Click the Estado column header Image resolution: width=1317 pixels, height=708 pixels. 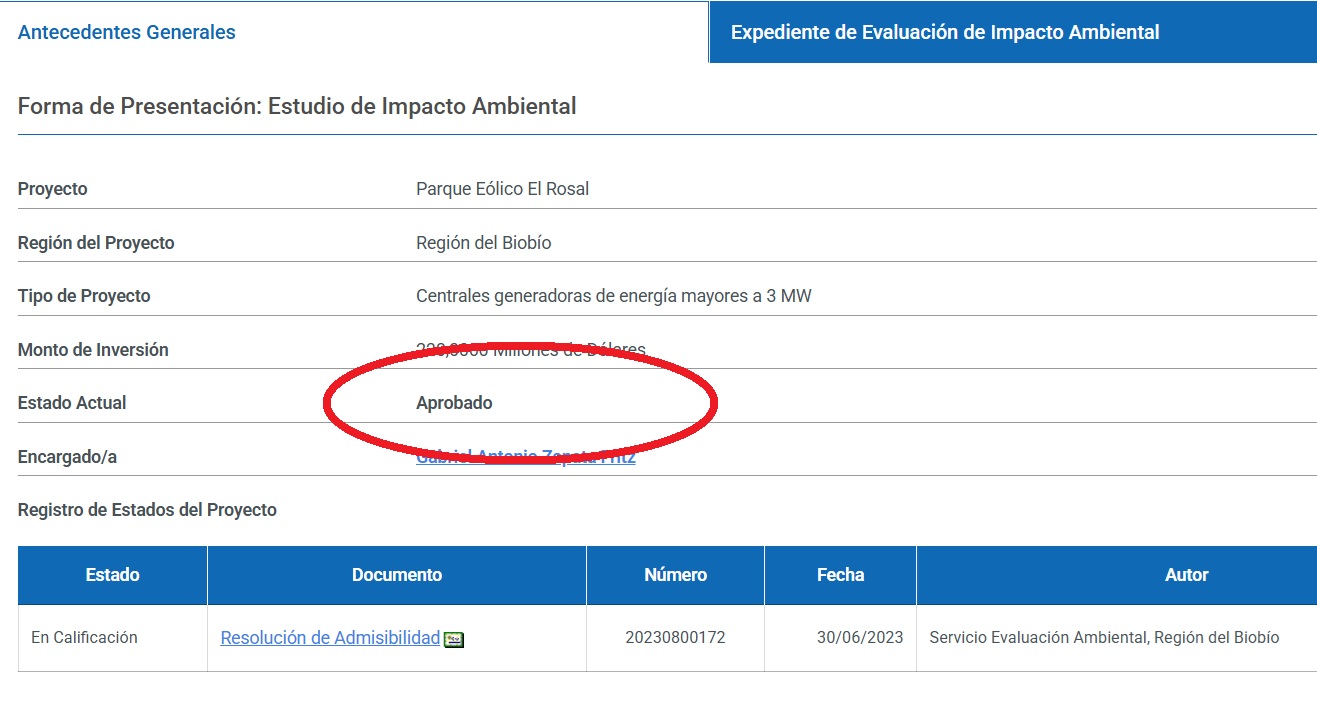(x=112, y=575)
